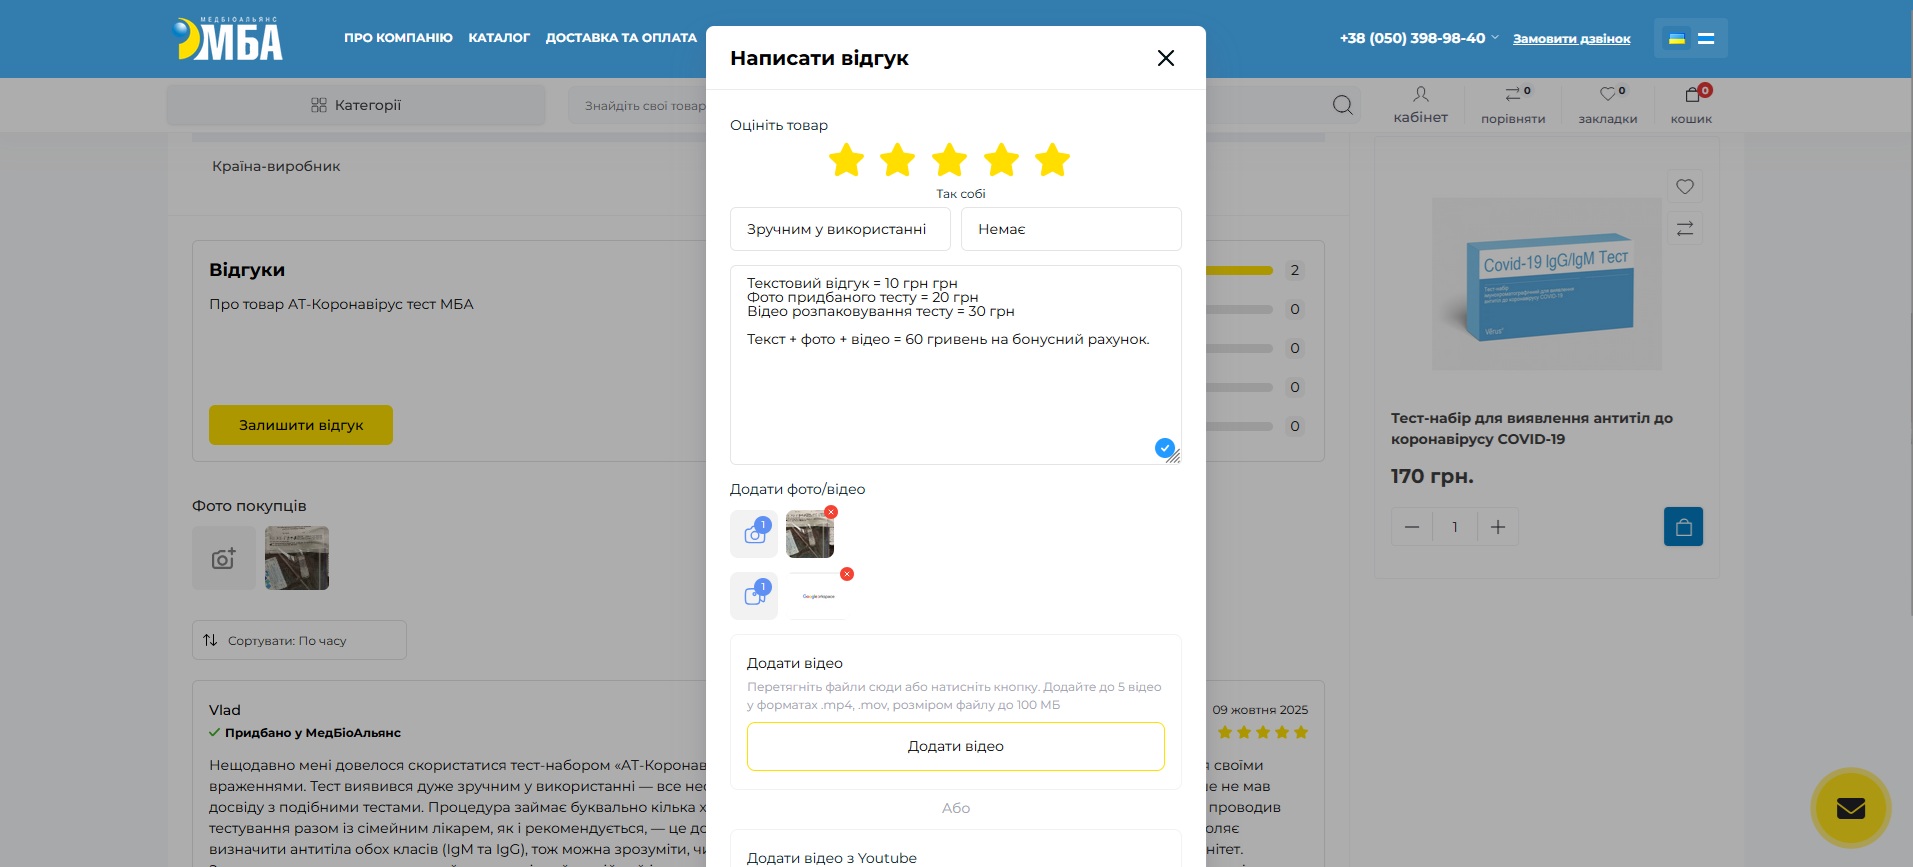Remove the uploaded photo thumbnail
The height and width of the screenshot is (867, 1913).
click(x=831, y=512)
